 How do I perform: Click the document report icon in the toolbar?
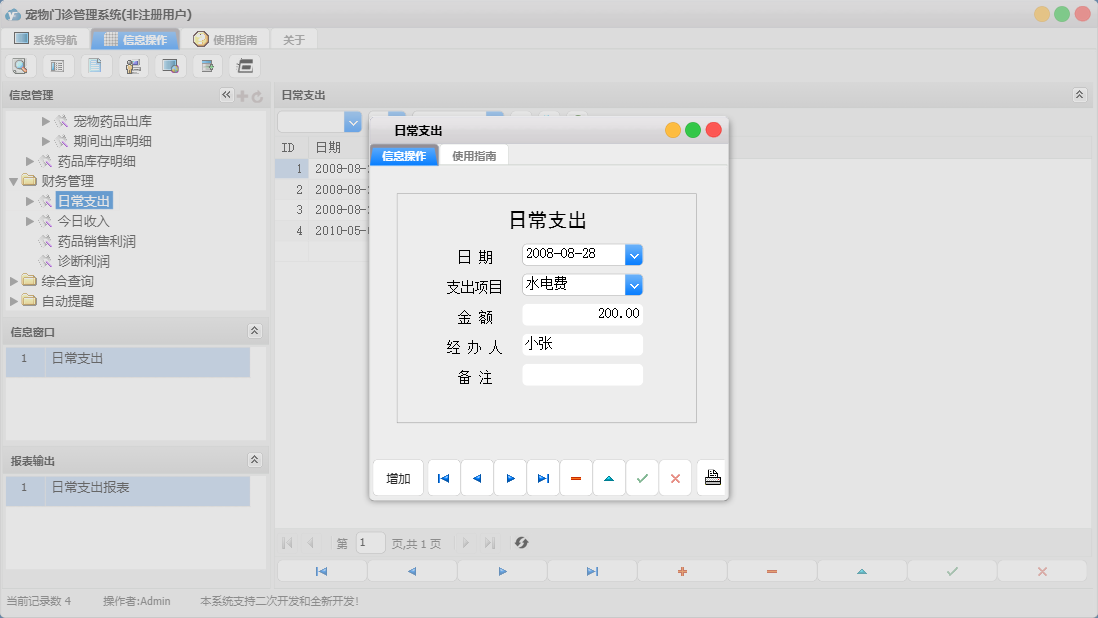click(x=95, y=65)
